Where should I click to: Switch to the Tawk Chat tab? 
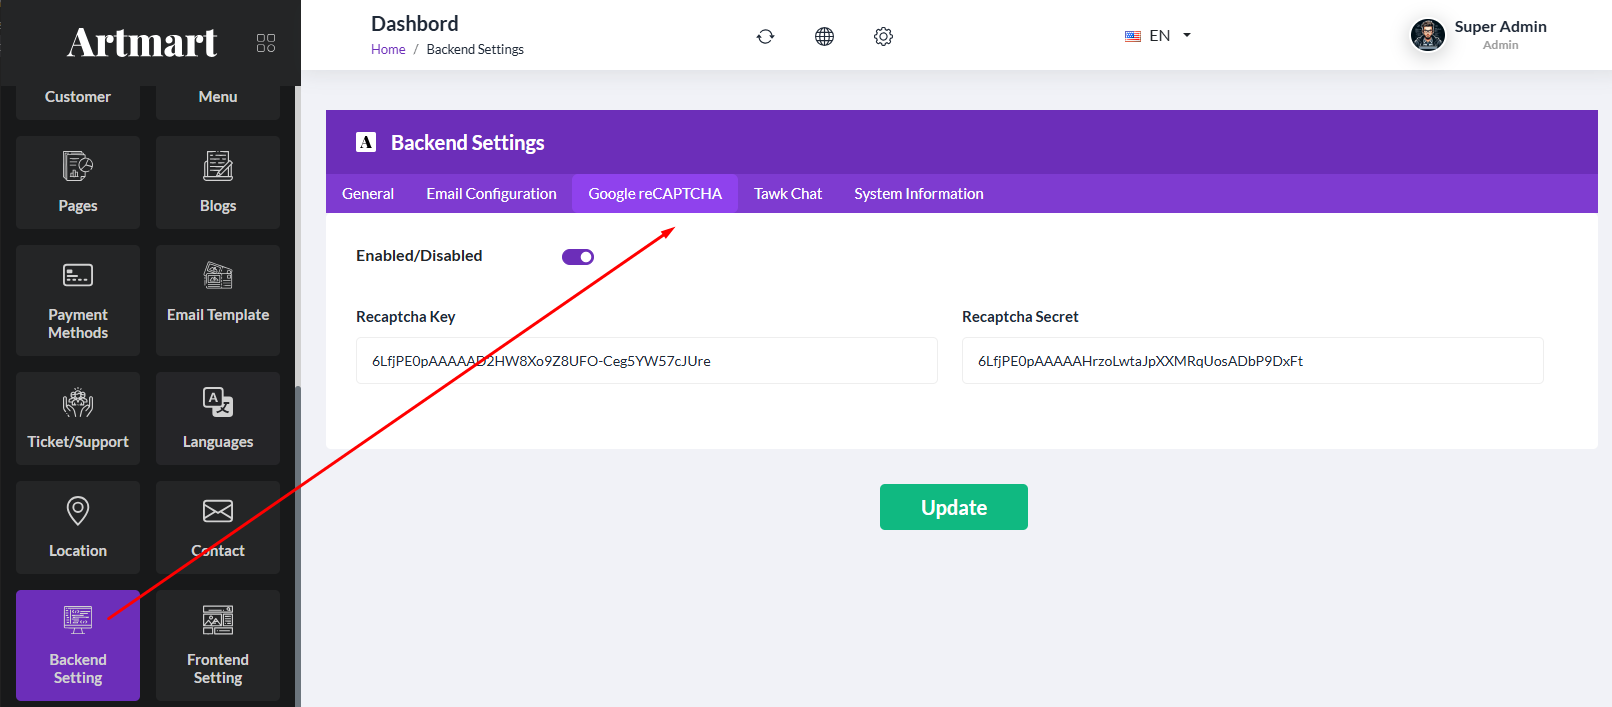[x=788, y=194]
